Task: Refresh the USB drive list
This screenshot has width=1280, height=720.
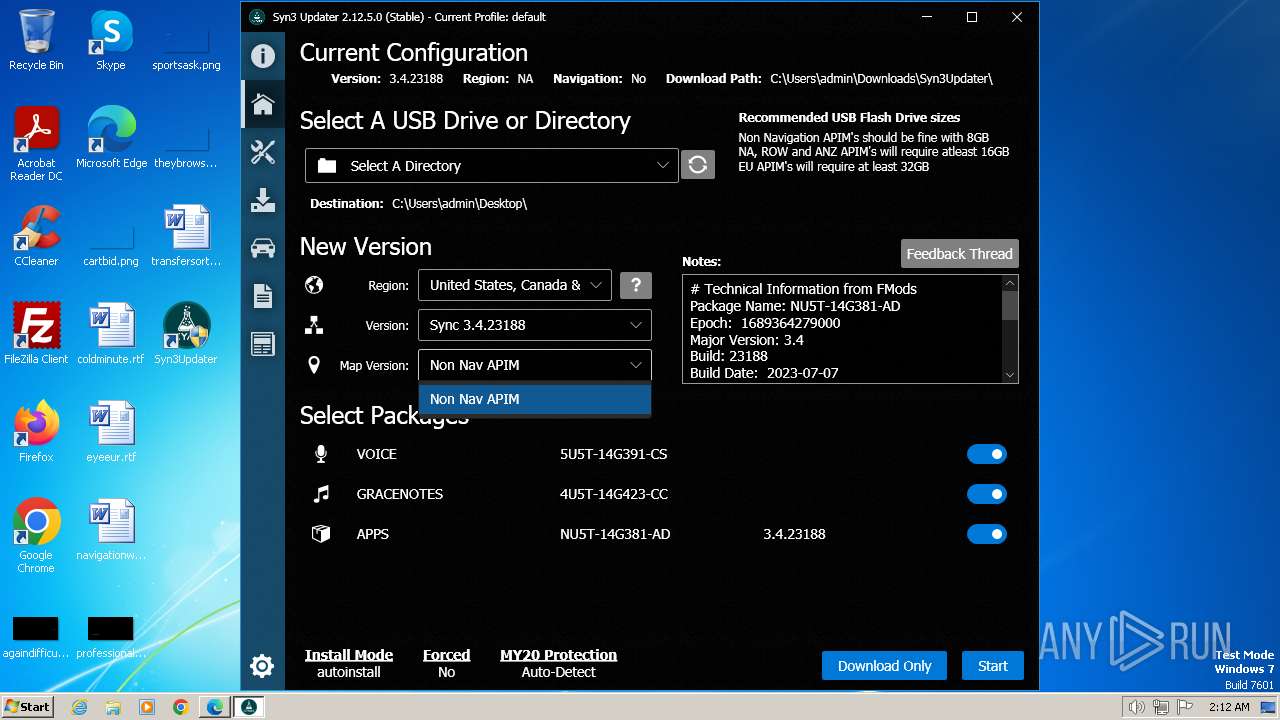Action: (x=698, y=165)
